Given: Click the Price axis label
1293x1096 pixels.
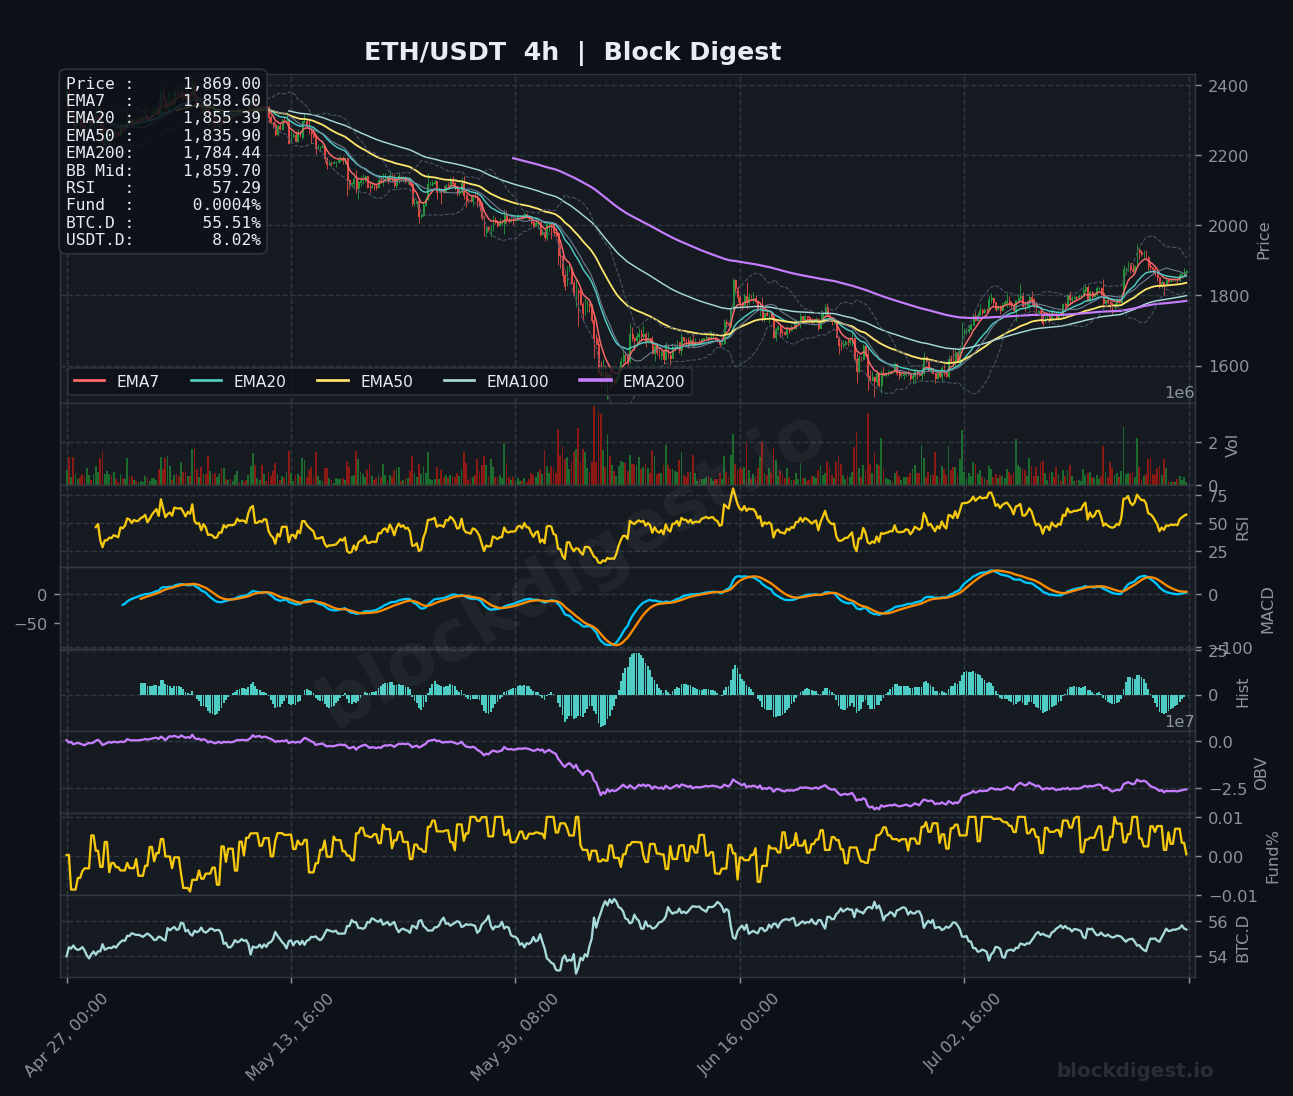Looking at the screenshot, I should pyautogui.click(x=1264, y=241).
